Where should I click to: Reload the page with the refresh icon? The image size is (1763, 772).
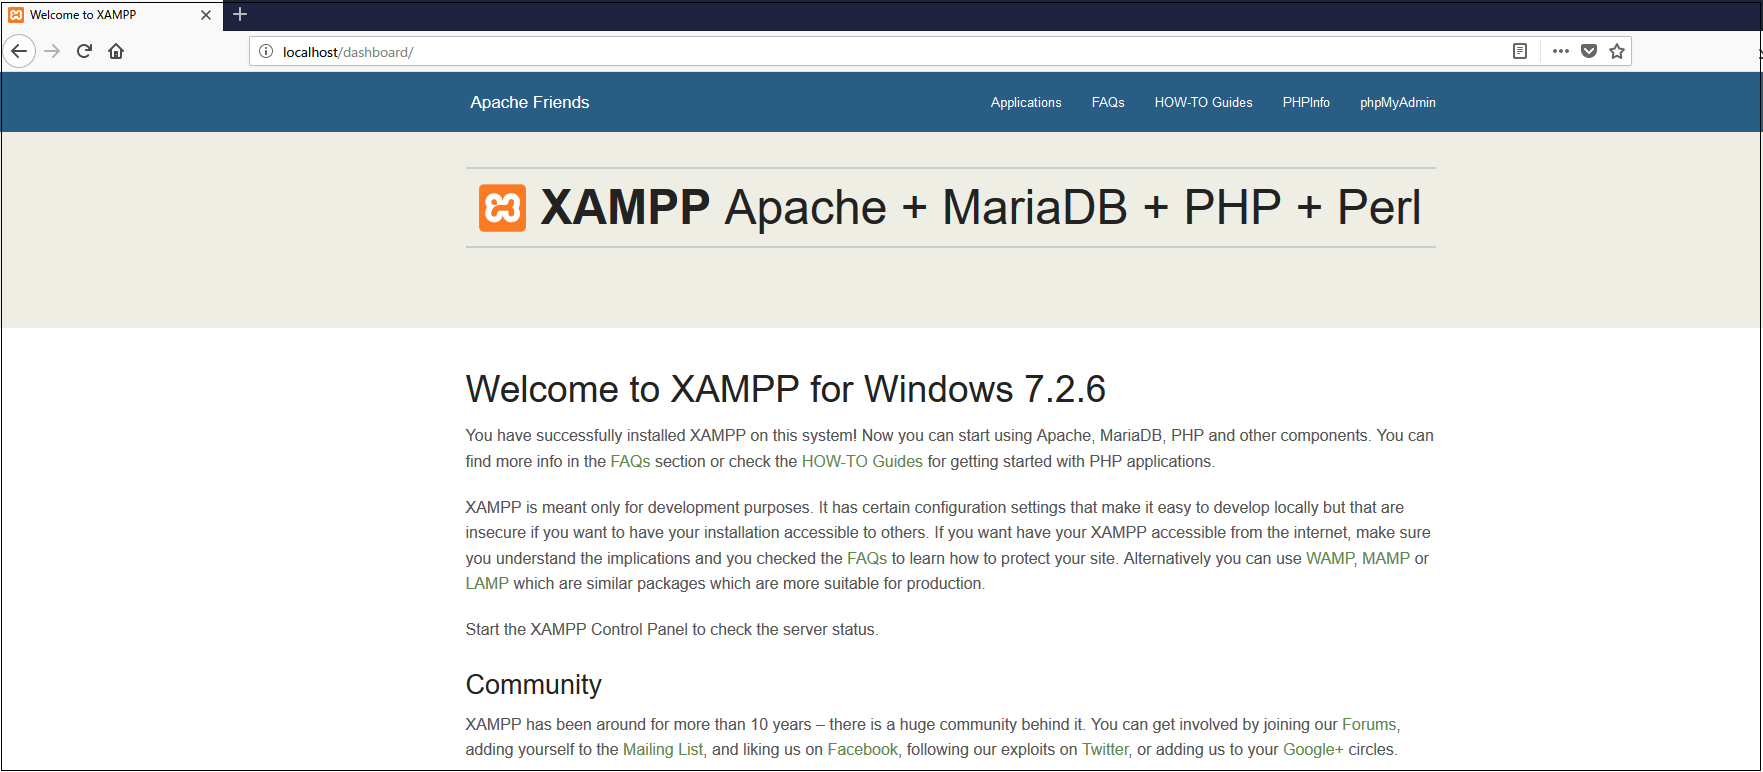coord(85,51)
